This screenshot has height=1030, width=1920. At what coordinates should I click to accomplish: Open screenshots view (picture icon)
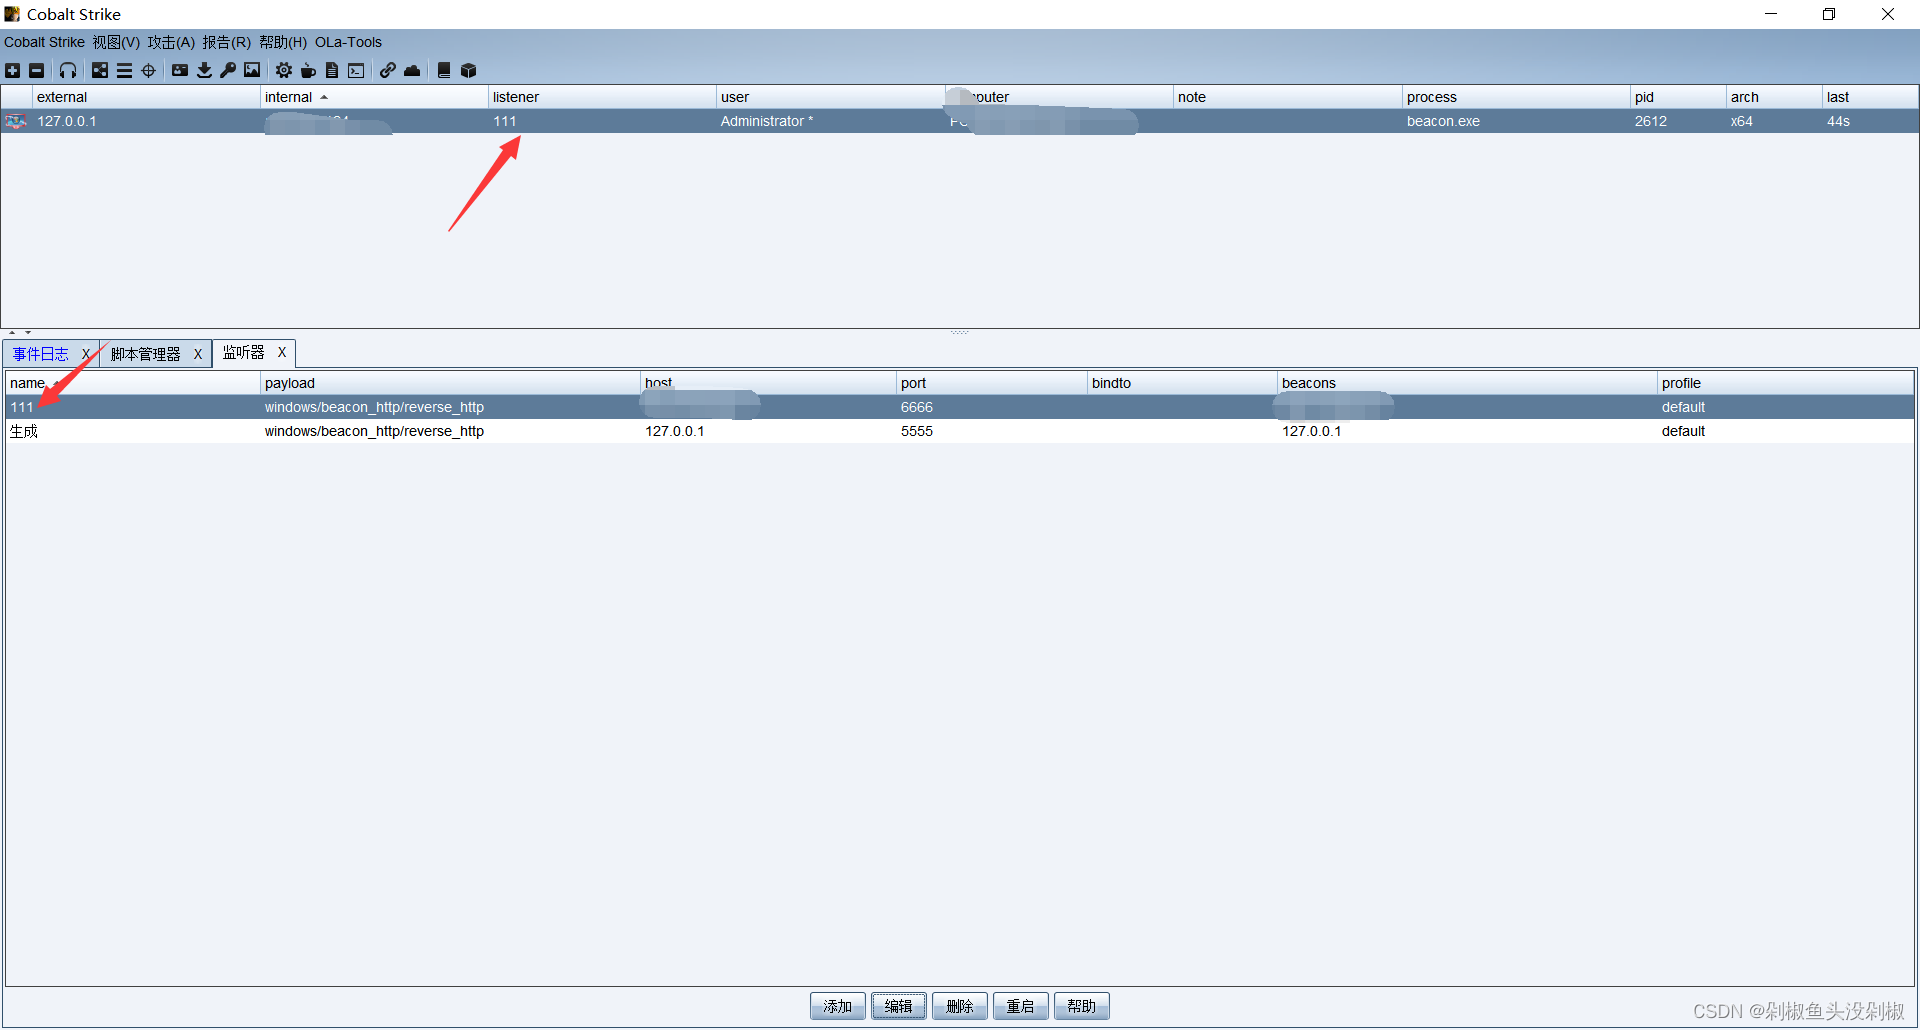(252, 70)
